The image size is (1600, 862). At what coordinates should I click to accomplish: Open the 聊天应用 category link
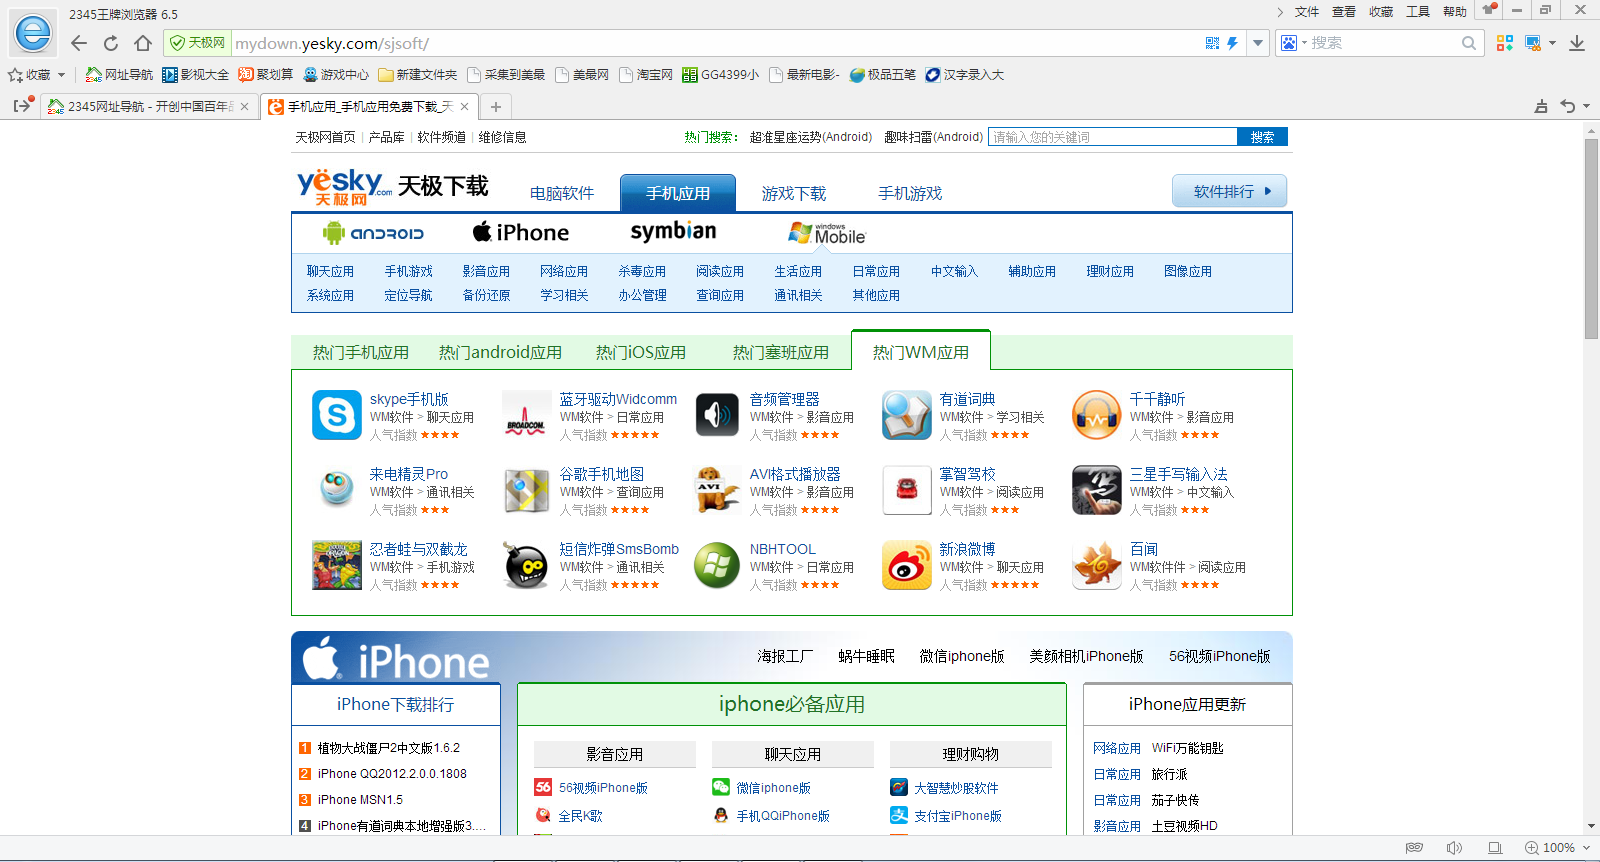pyautogui.click(x=330, y=271)
